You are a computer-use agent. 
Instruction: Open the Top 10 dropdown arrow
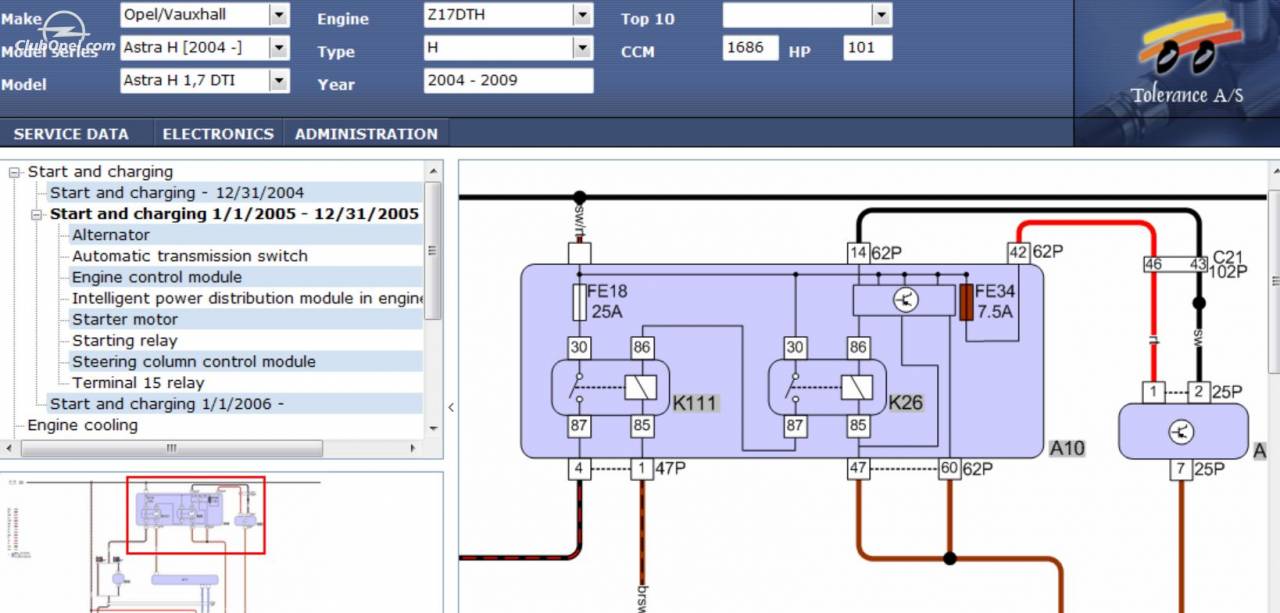pyautogui.click(x=881, y=15)
